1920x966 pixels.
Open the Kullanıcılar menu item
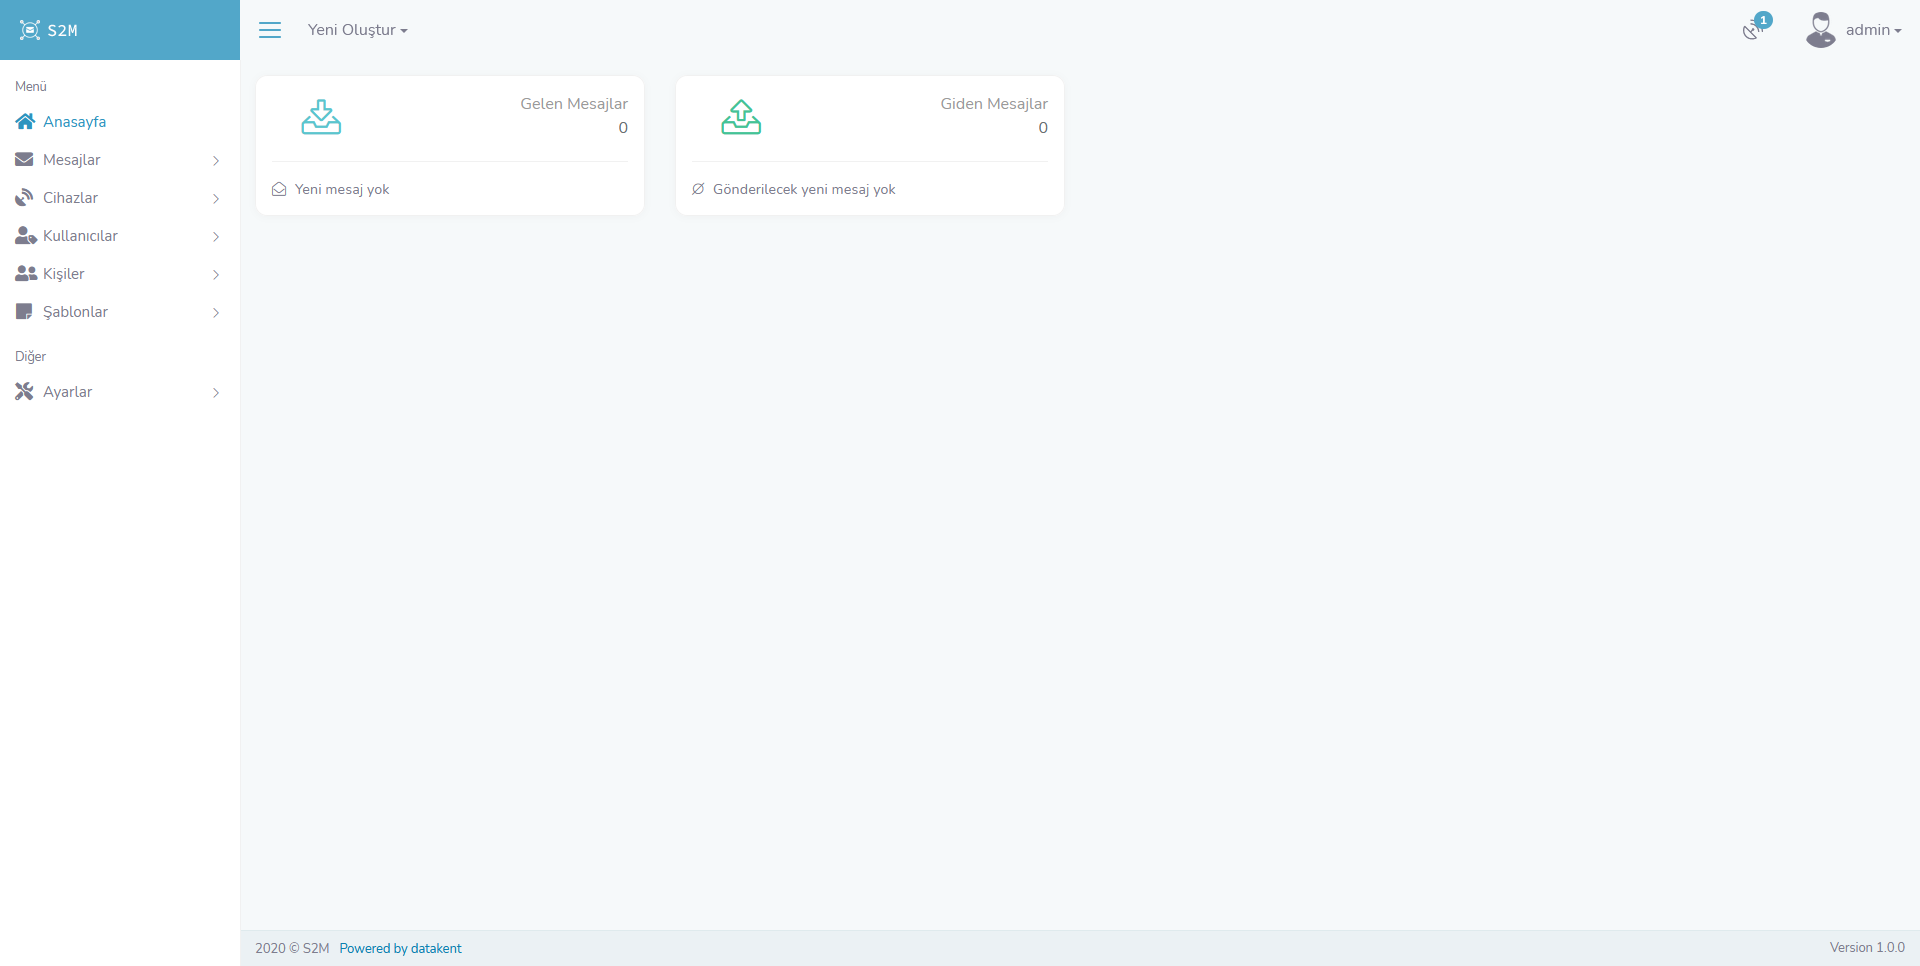point(80,236)
